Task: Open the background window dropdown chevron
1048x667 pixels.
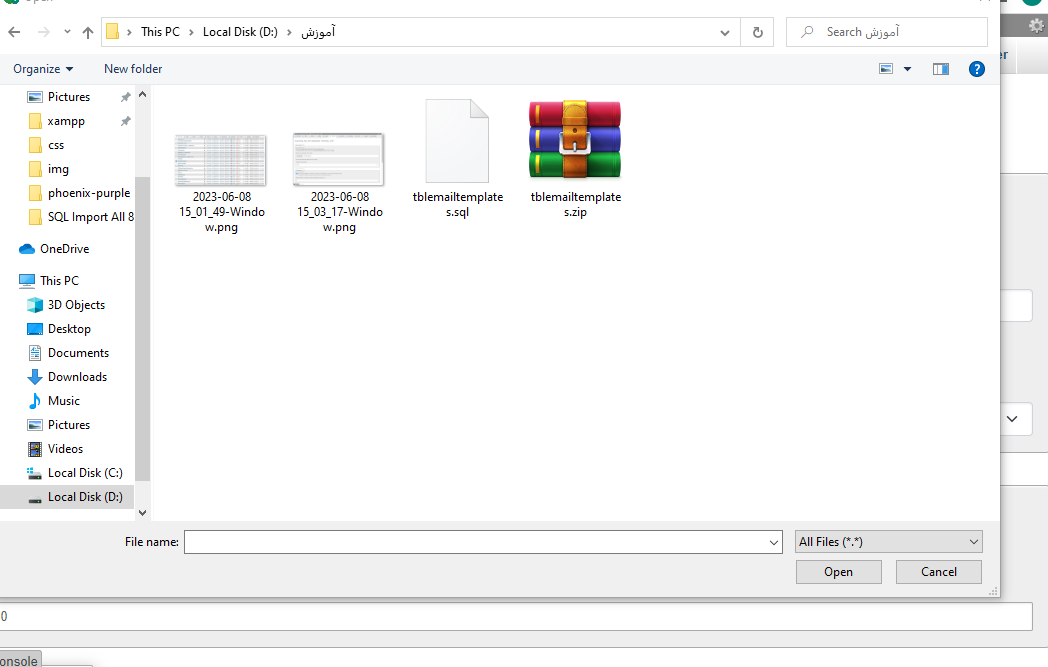Action: coord(1012,419)
